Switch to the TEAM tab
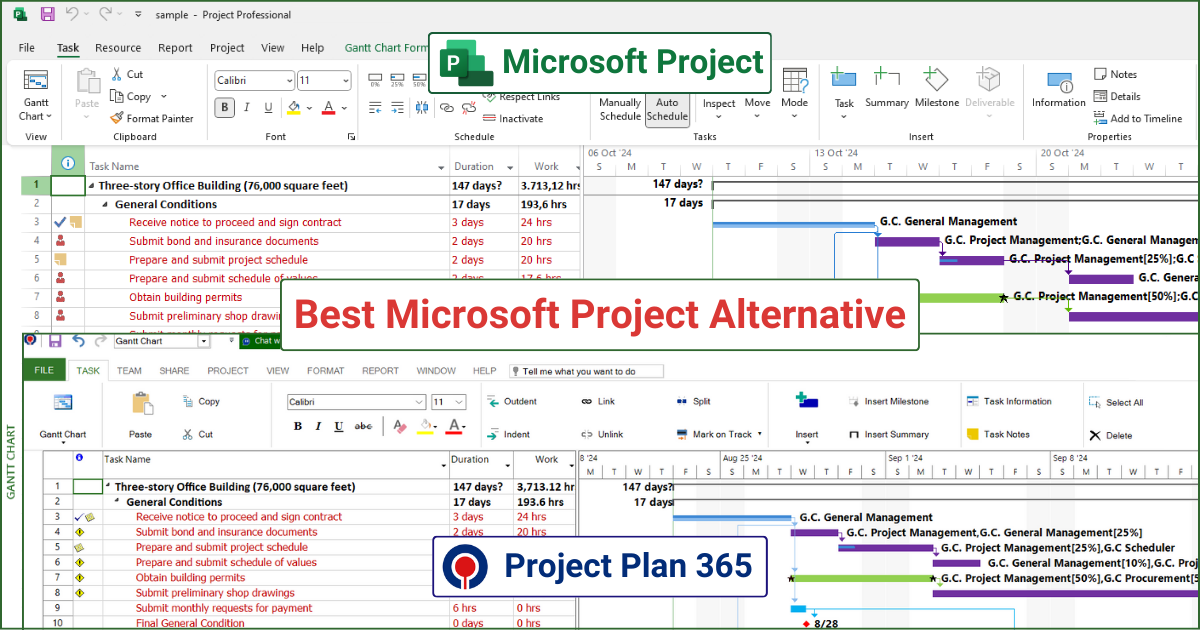This screenshot has width=1200, height=630. [129, 371]
